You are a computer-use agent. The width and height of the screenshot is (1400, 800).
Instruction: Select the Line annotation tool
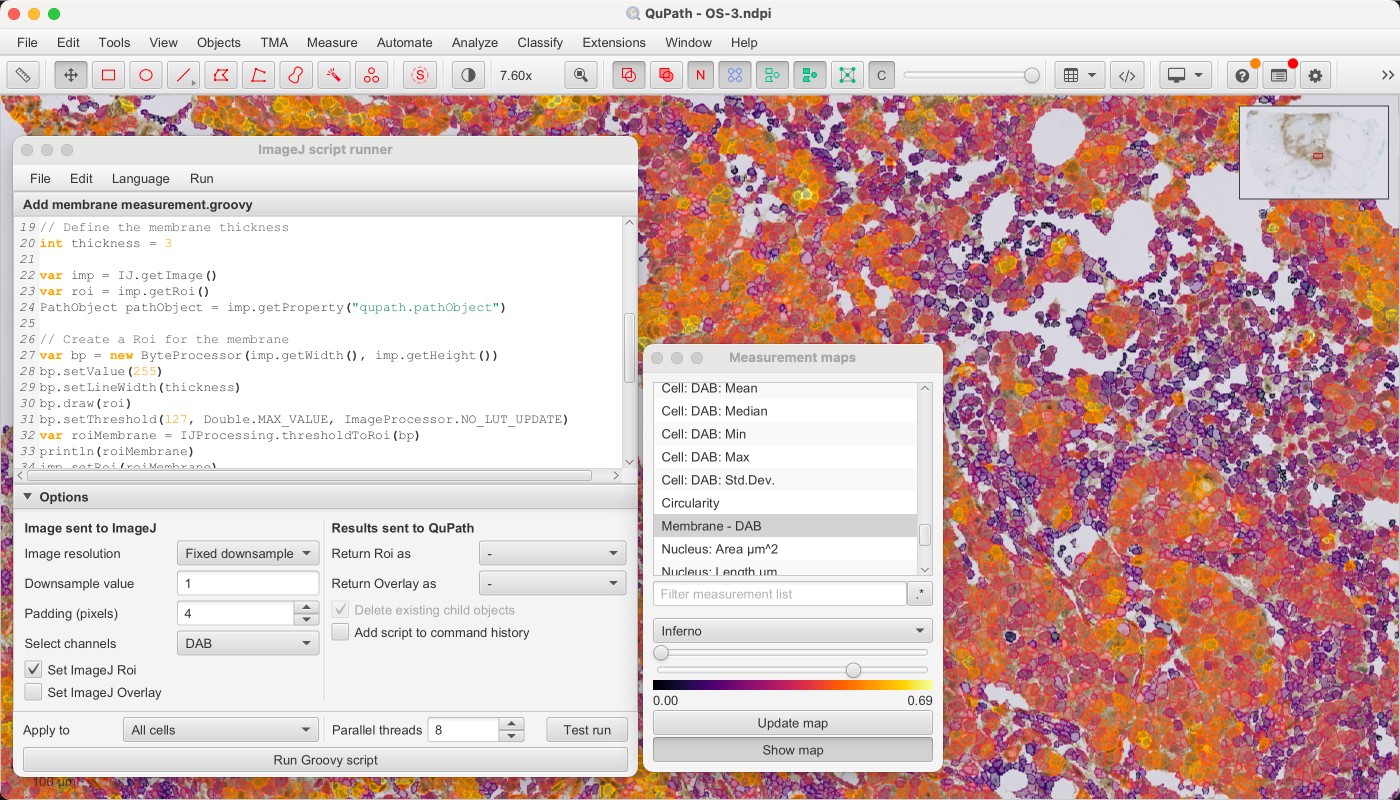(183, 75)
